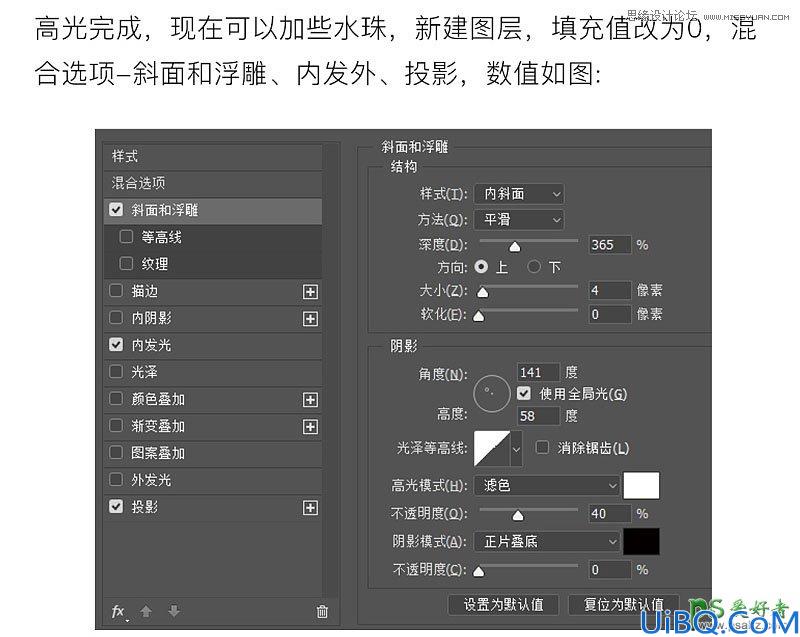Enable the 内阴影 checkbox
The image size is (800, 637).
click(x=116, y=318)
